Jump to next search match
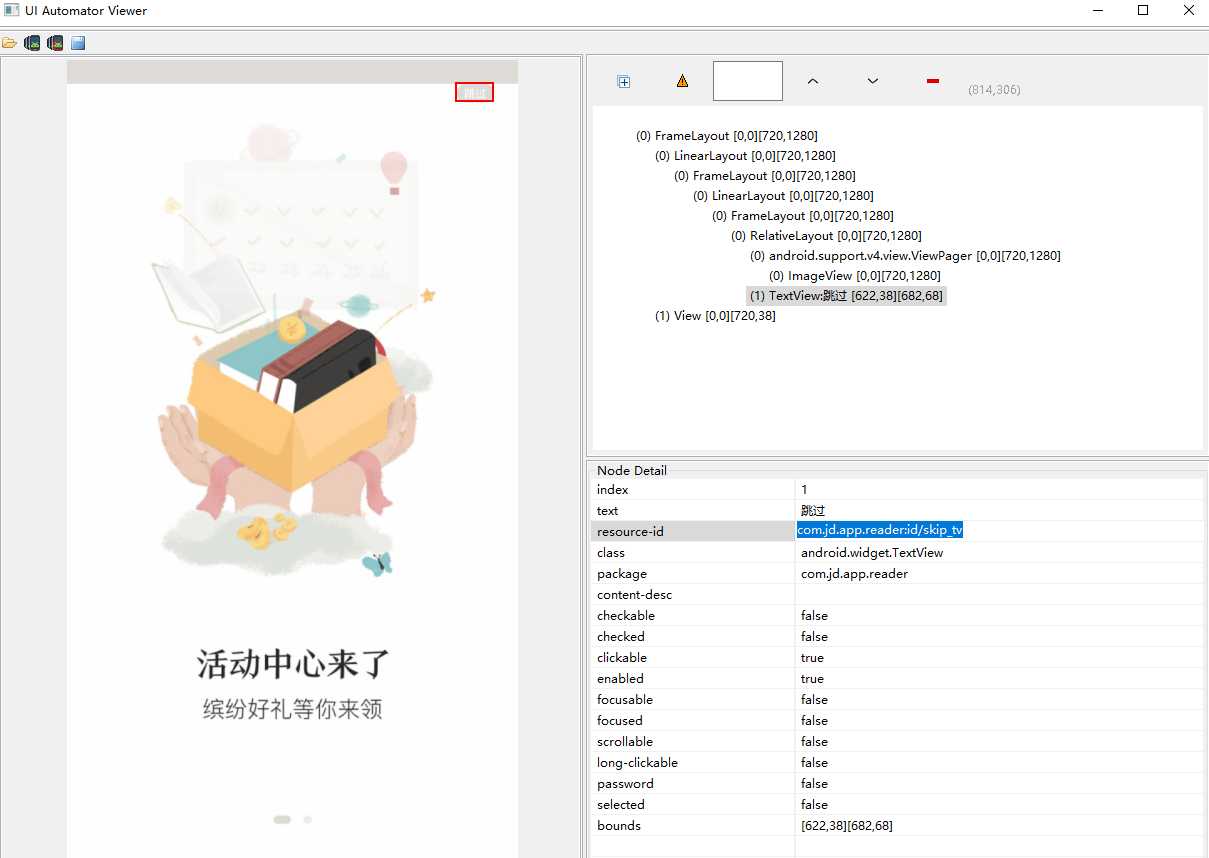Image resolution: width=1209 pixels, height=858 pixels. pyautogui.click(x=871, y=81)
